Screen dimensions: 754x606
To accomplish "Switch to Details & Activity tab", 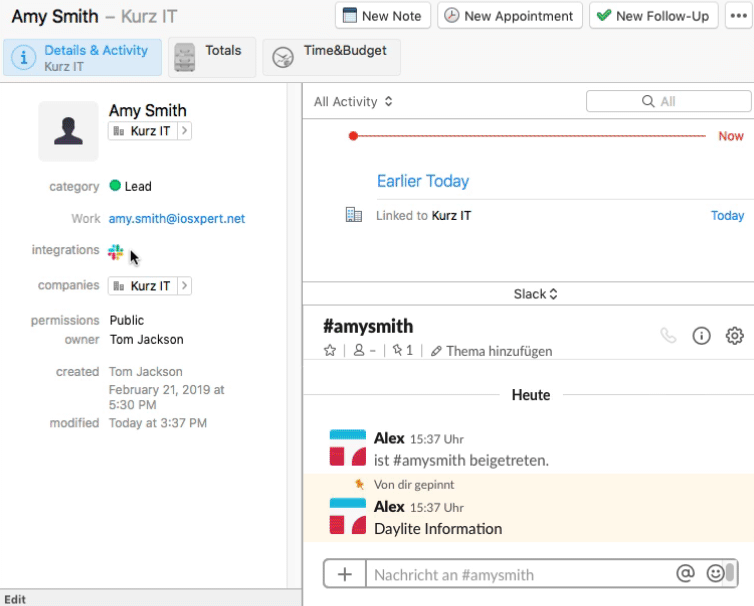I will coord(82,58).
